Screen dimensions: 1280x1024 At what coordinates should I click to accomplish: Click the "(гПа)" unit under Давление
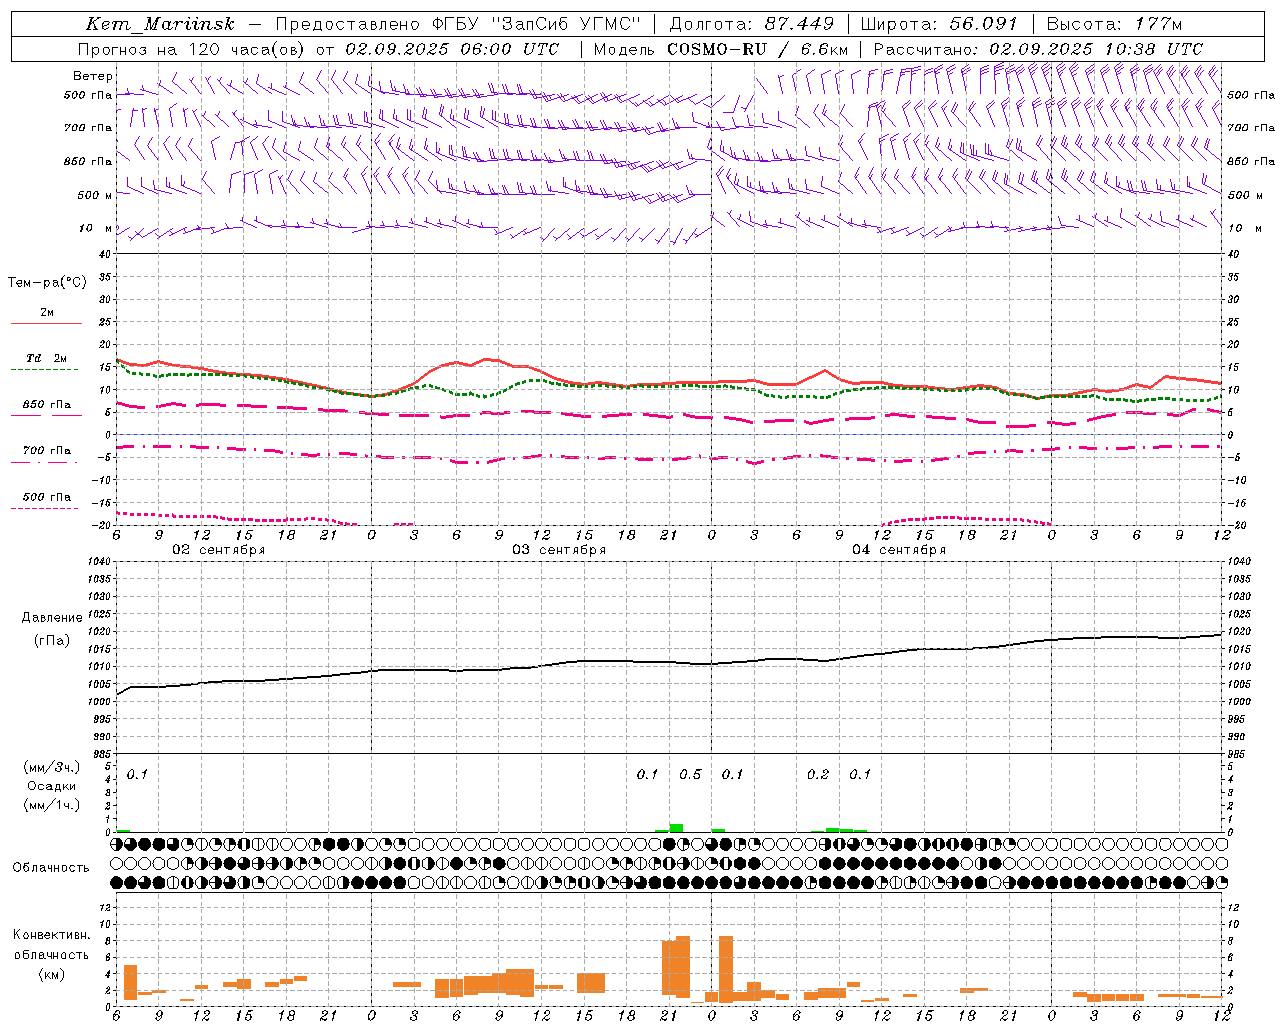click(52, 641)
